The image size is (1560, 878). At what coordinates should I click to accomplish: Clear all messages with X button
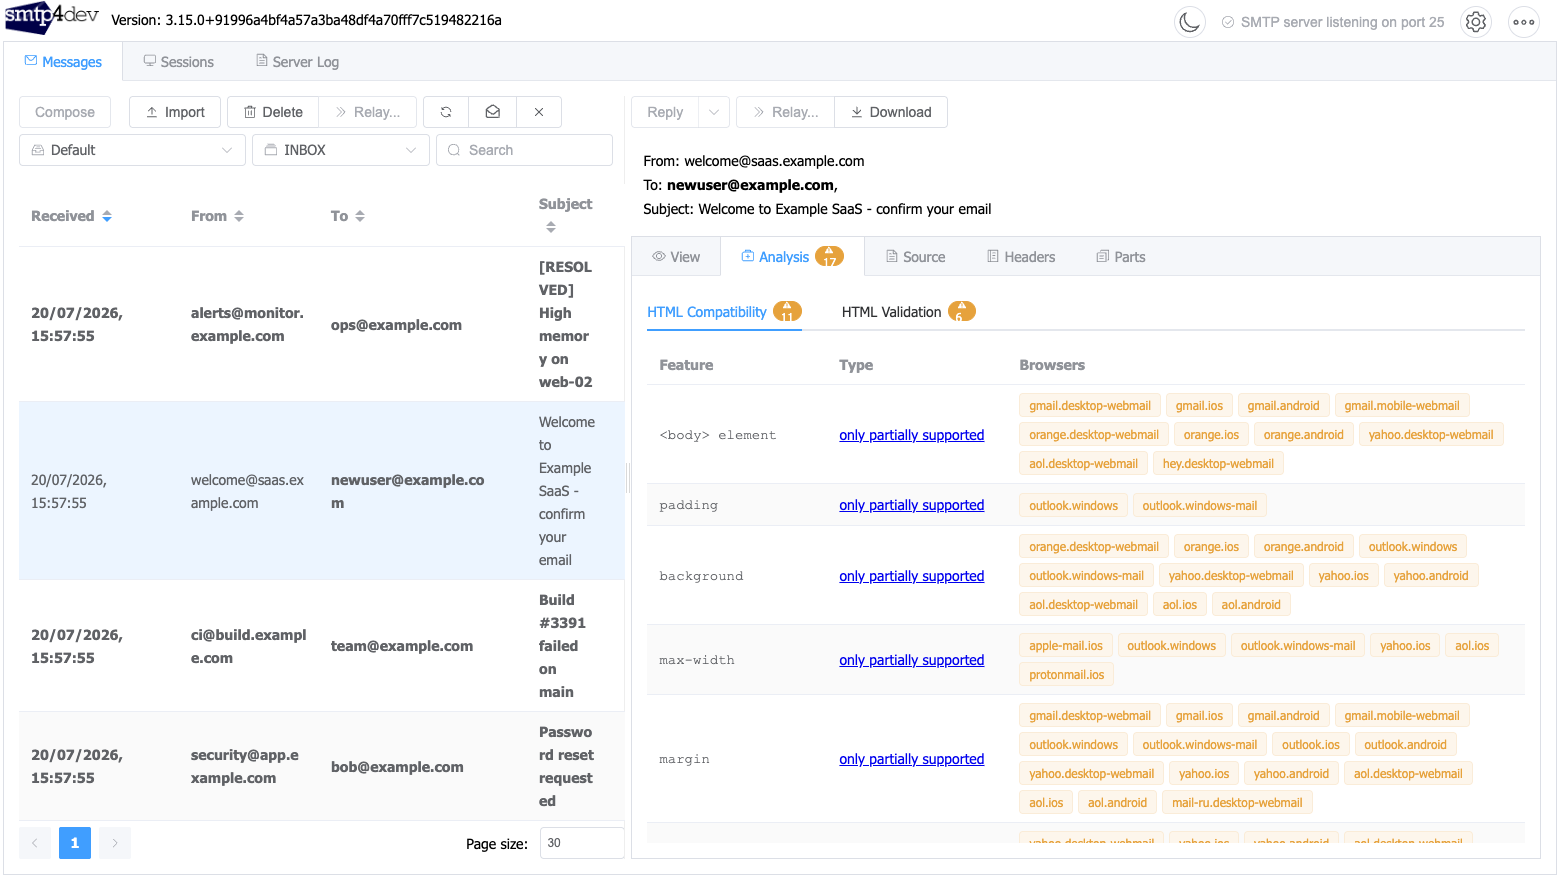[539, 112]
